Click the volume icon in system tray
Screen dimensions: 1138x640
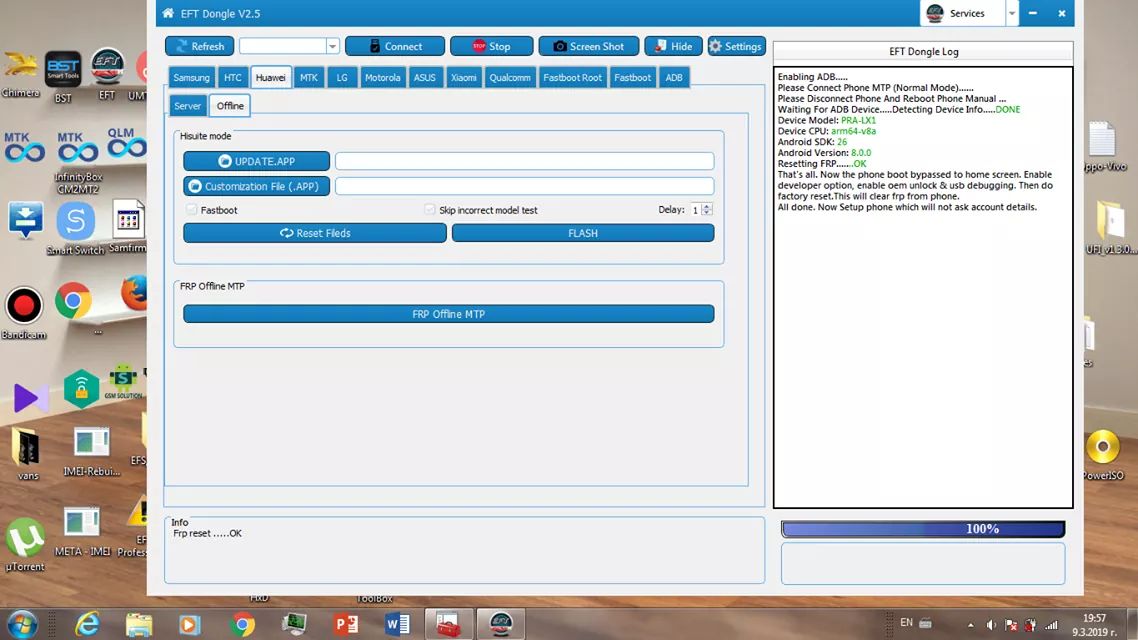(991, 625)
